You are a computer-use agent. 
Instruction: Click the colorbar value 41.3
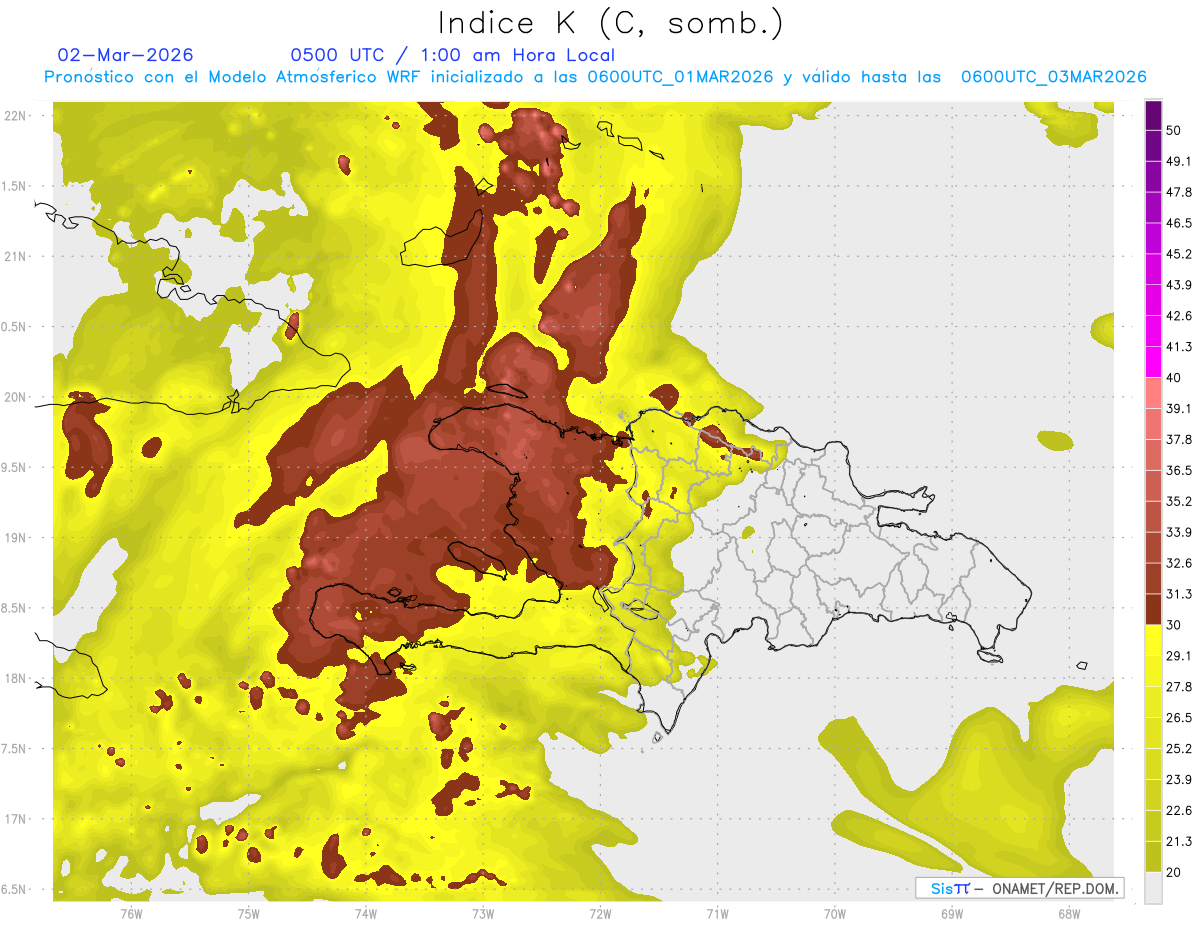click(x=1179, y=347)
